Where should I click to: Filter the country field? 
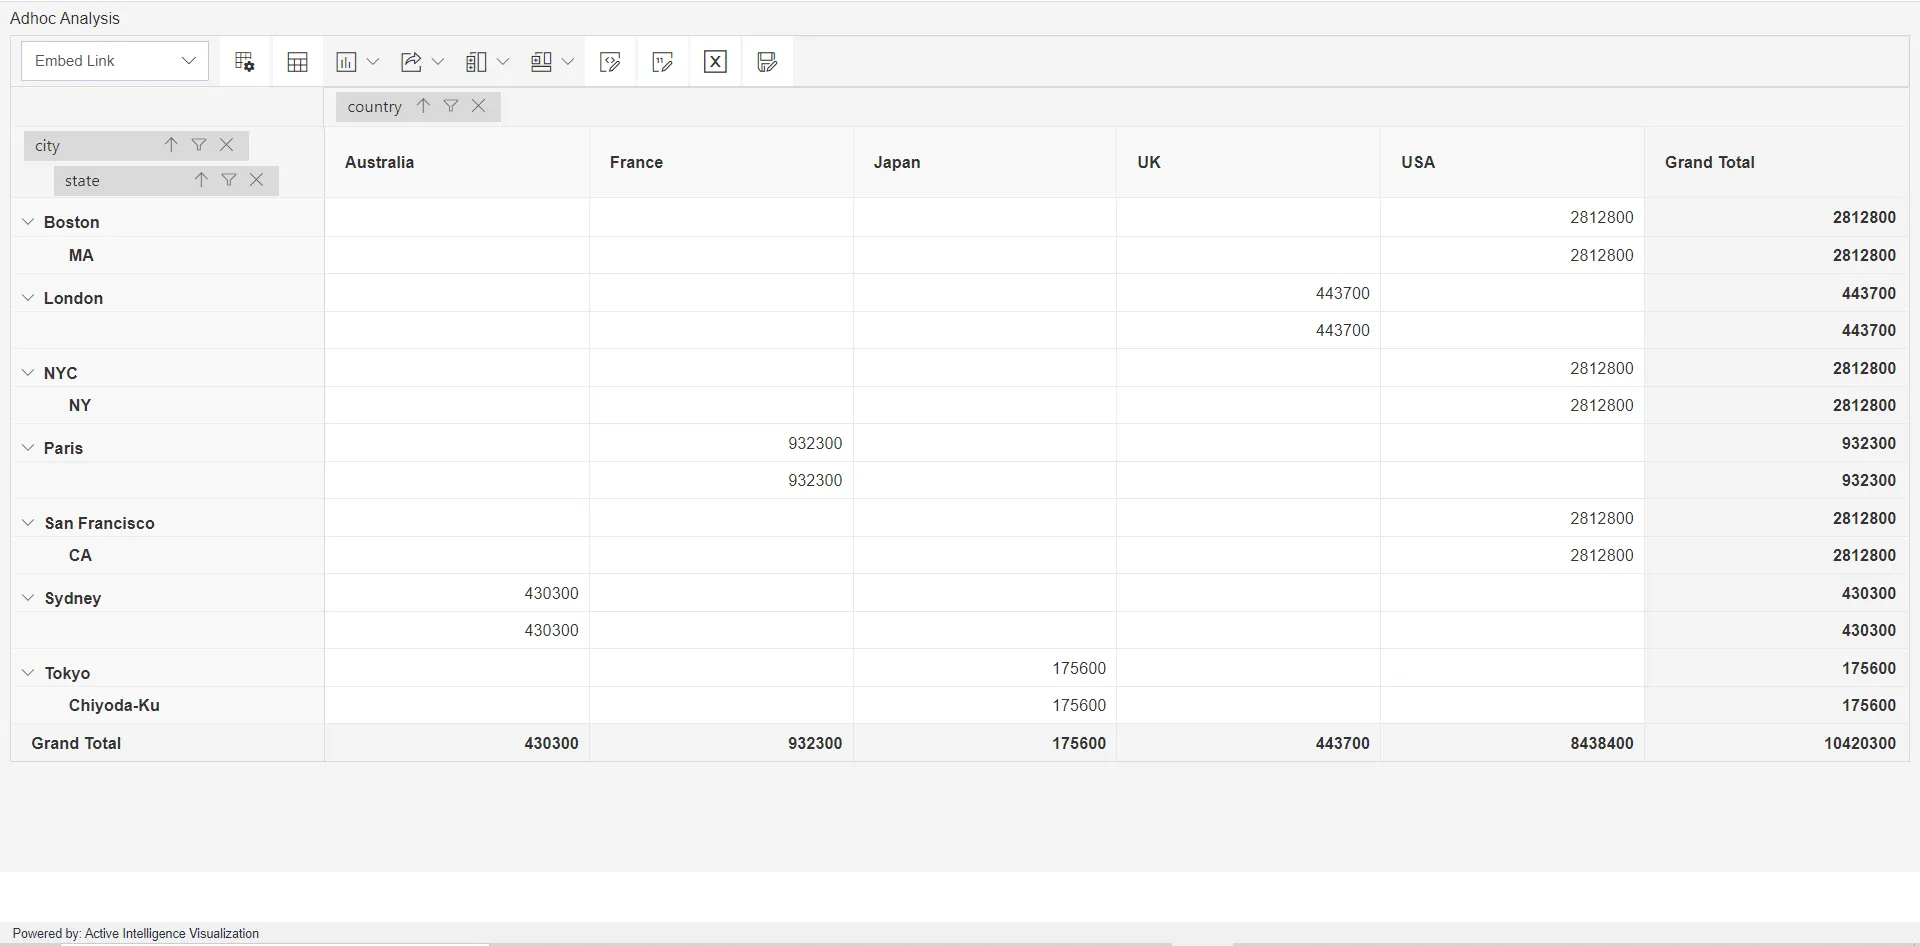[x=451, y=106]
